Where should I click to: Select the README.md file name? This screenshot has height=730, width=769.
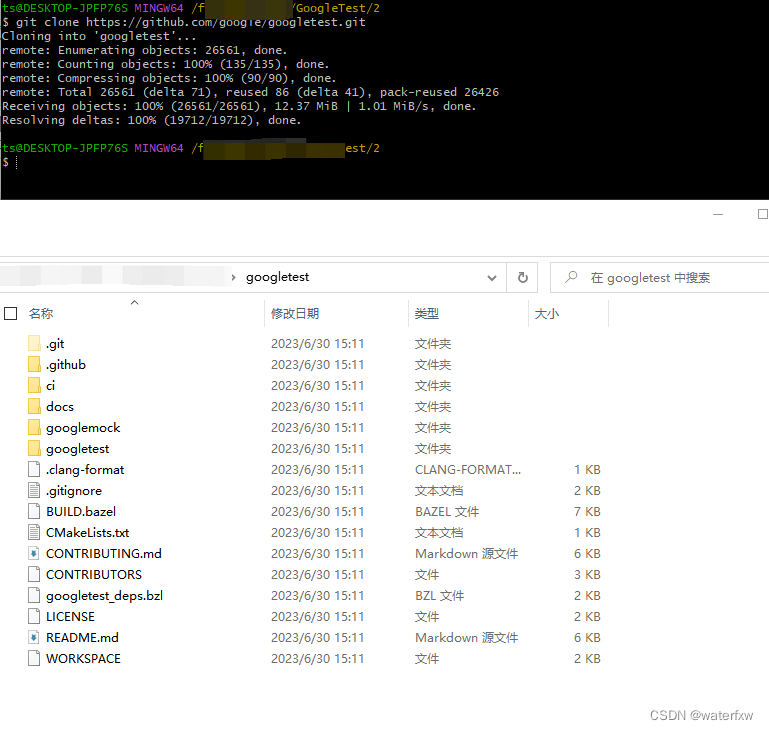[82, 637]
